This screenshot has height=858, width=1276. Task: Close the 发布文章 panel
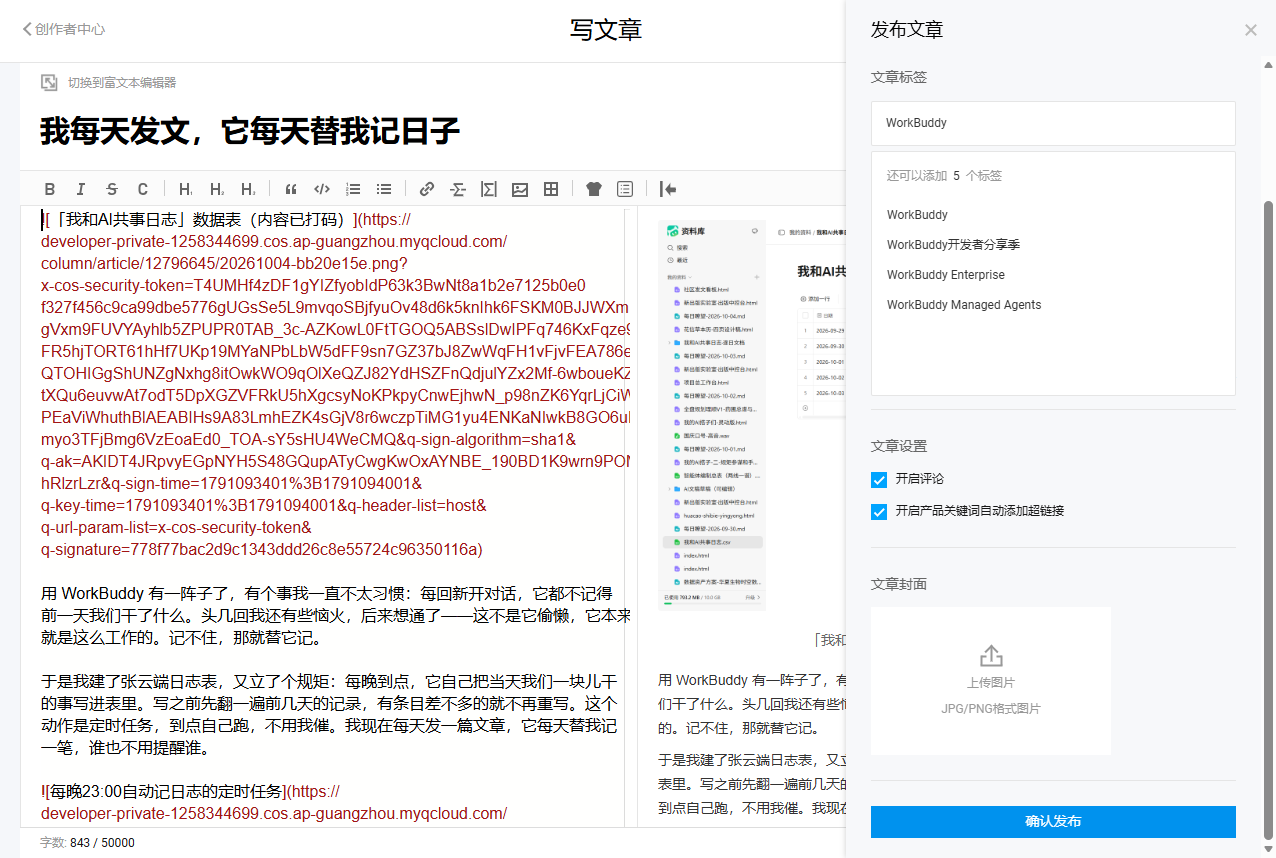coord(1251,30)
